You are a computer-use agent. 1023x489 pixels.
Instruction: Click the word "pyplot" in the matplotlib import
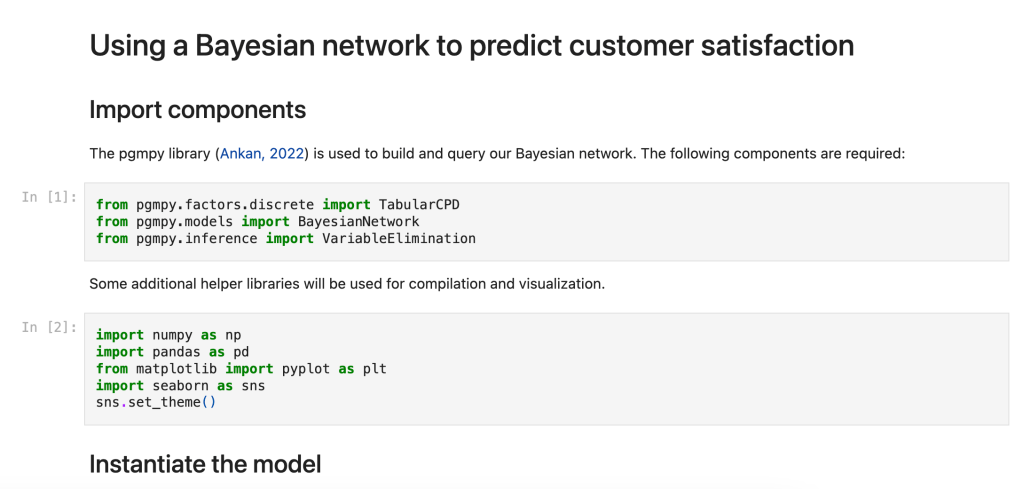(x=306, y=369)
